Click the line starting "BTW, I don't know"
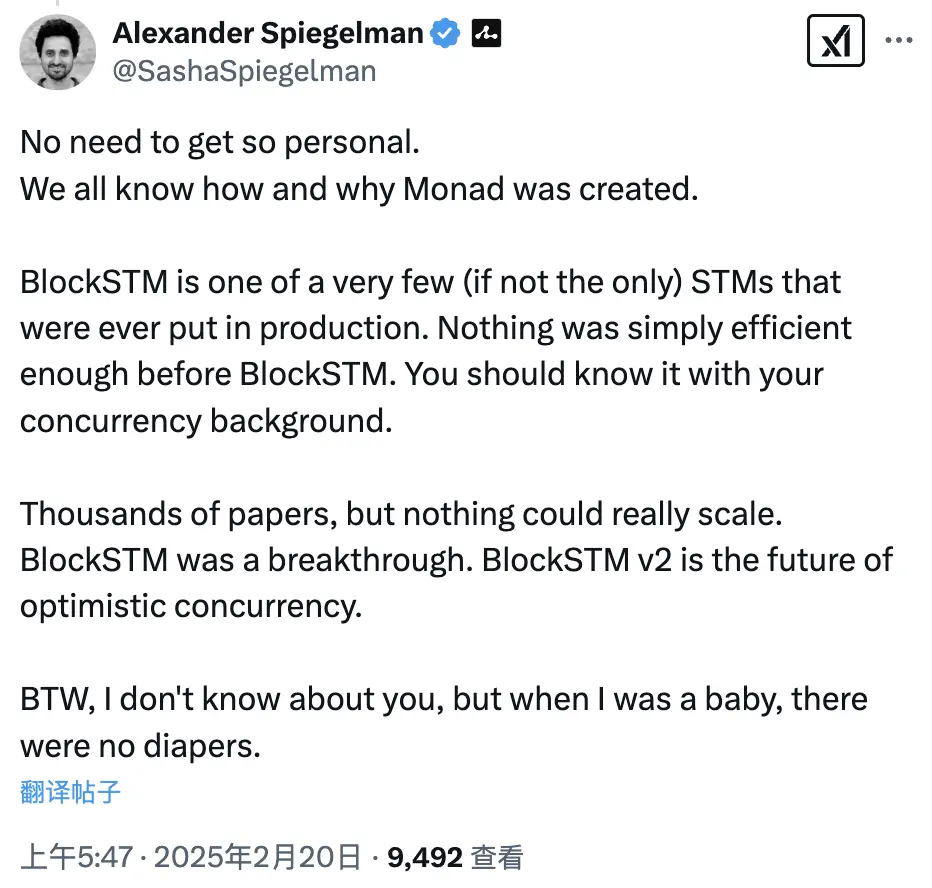 443,698
